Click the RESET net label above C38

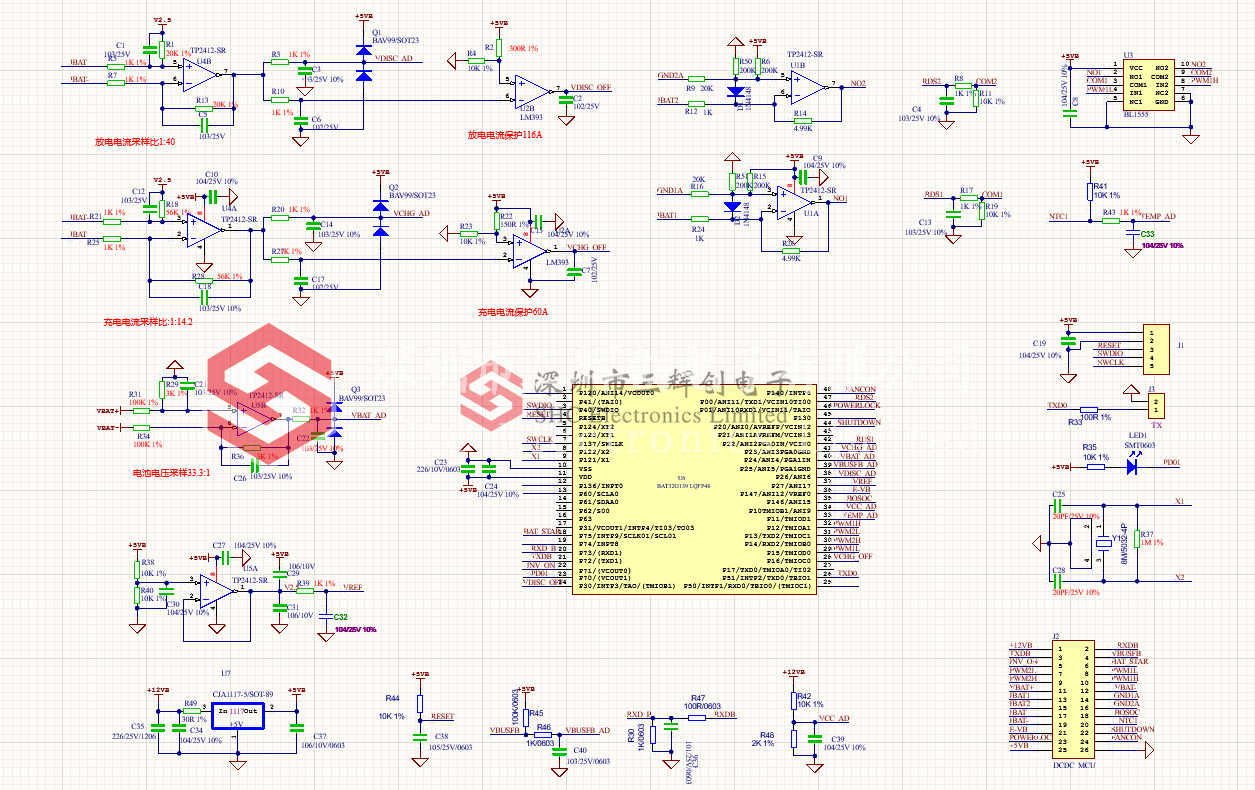tap(442, 717)
